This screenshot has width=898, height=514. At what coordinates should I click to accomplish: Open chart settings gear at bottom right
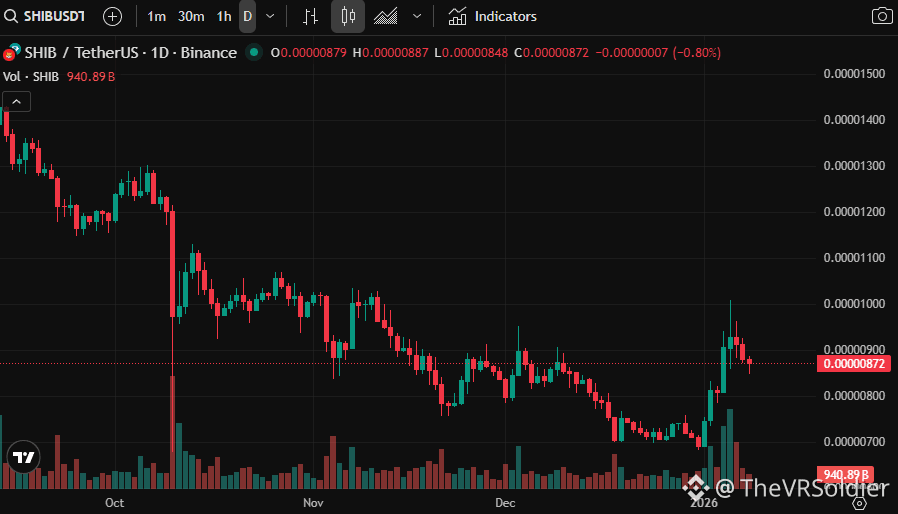[859, 503]
